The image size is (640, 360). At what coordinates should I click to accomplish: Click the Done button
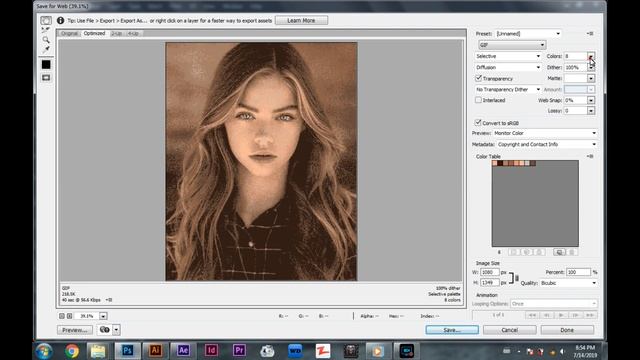pyautogui.click(x=567, y=330)
